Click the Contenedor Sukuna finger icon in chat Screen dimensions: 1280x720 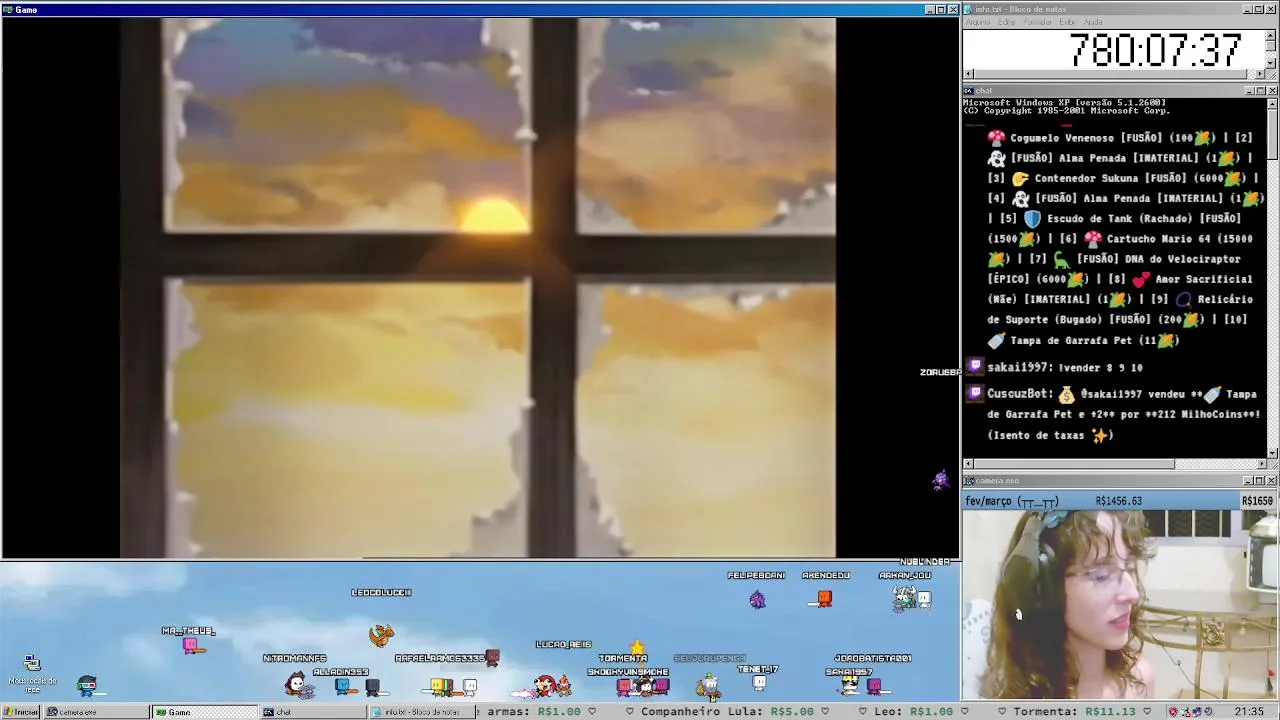tap(1020, 178)
